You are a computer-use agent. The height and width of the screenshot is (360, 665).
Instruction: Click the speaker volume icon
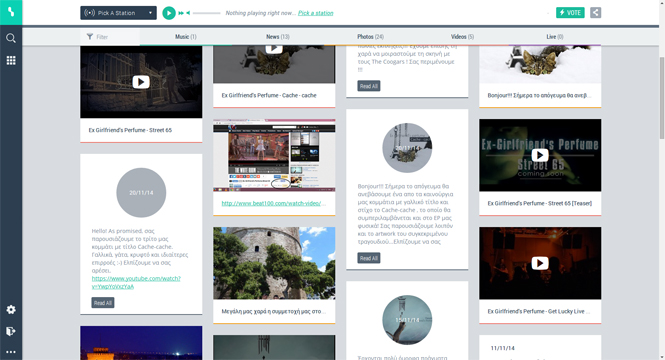click(x=188, y=13)
